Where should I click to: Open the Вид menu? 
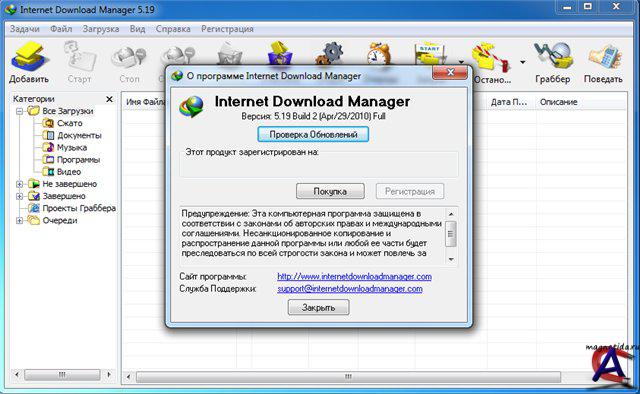click(138, 29)
